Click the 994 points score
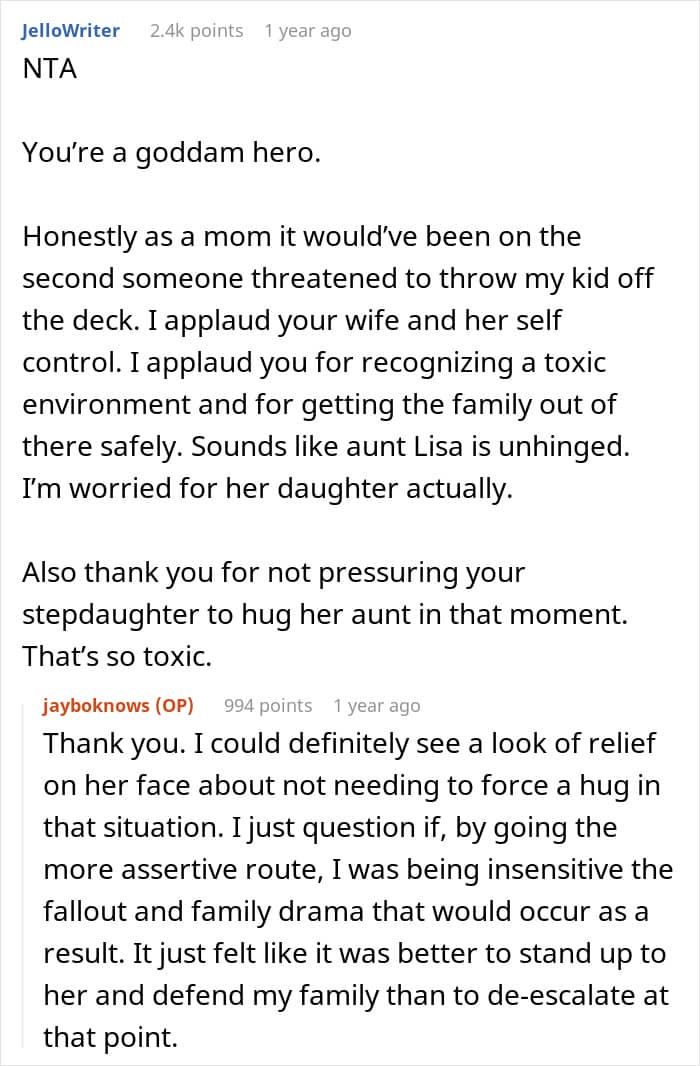This screenshot has height=1066, width=700. tap(268, 706)
